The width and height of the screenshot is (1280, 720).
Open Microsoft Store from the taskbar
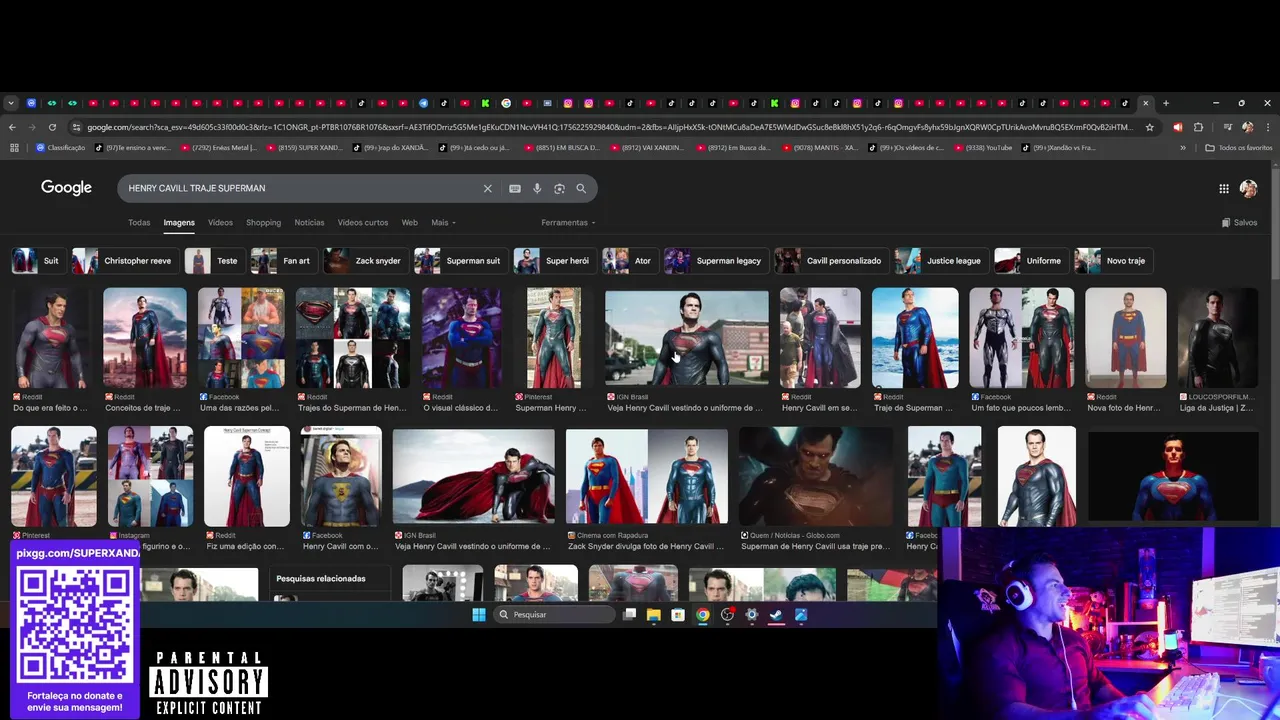point(678,615)
